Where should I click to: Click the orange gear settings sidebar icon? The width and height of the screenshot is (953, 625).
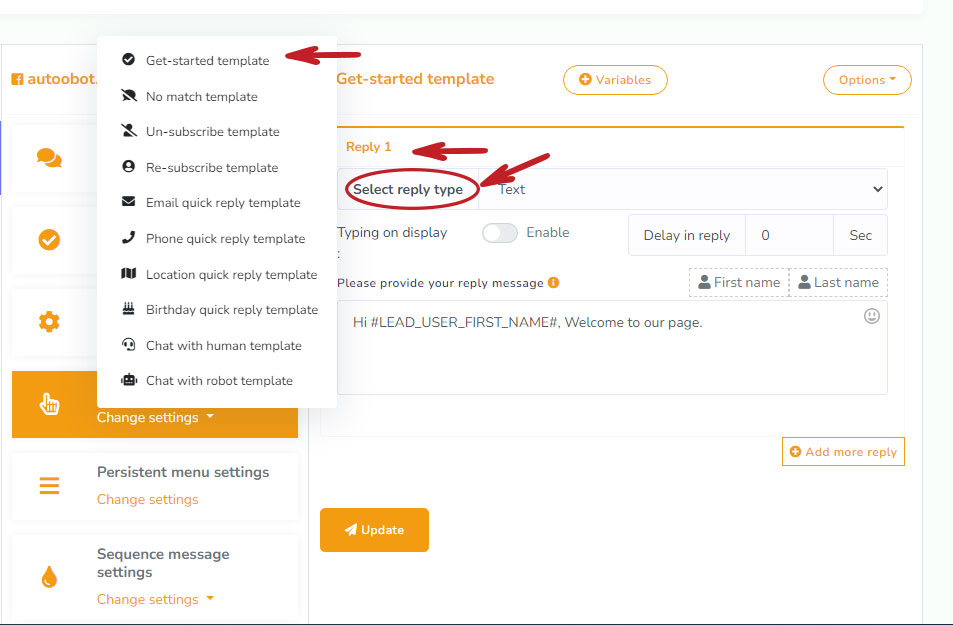point(49,322)
